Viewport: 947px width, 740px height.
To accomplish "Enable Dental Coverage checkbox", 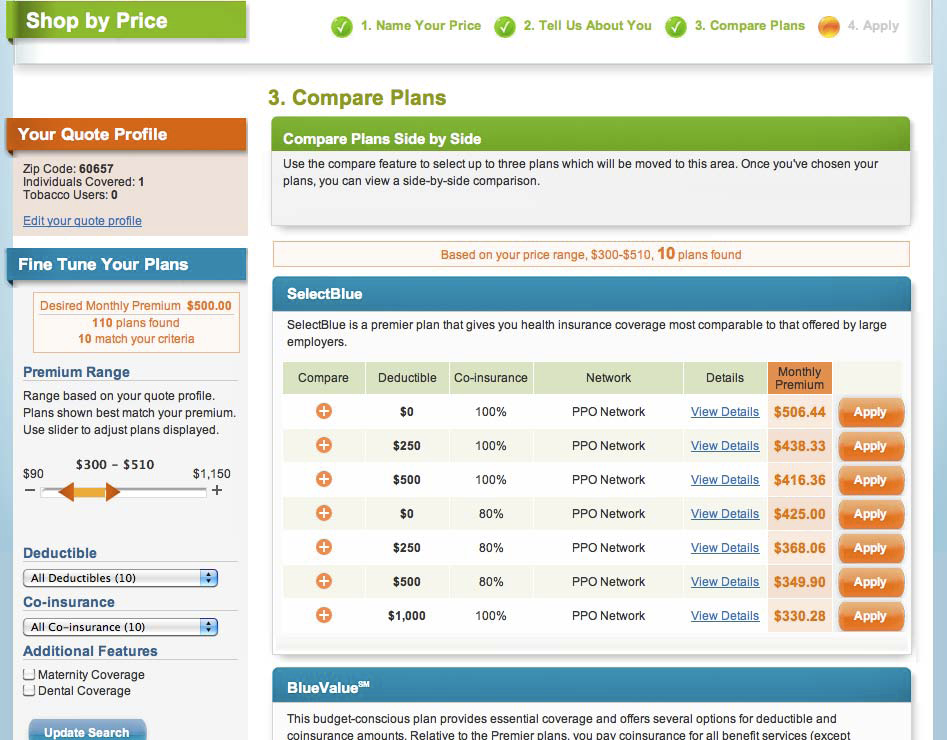I will tap(28, 690).
